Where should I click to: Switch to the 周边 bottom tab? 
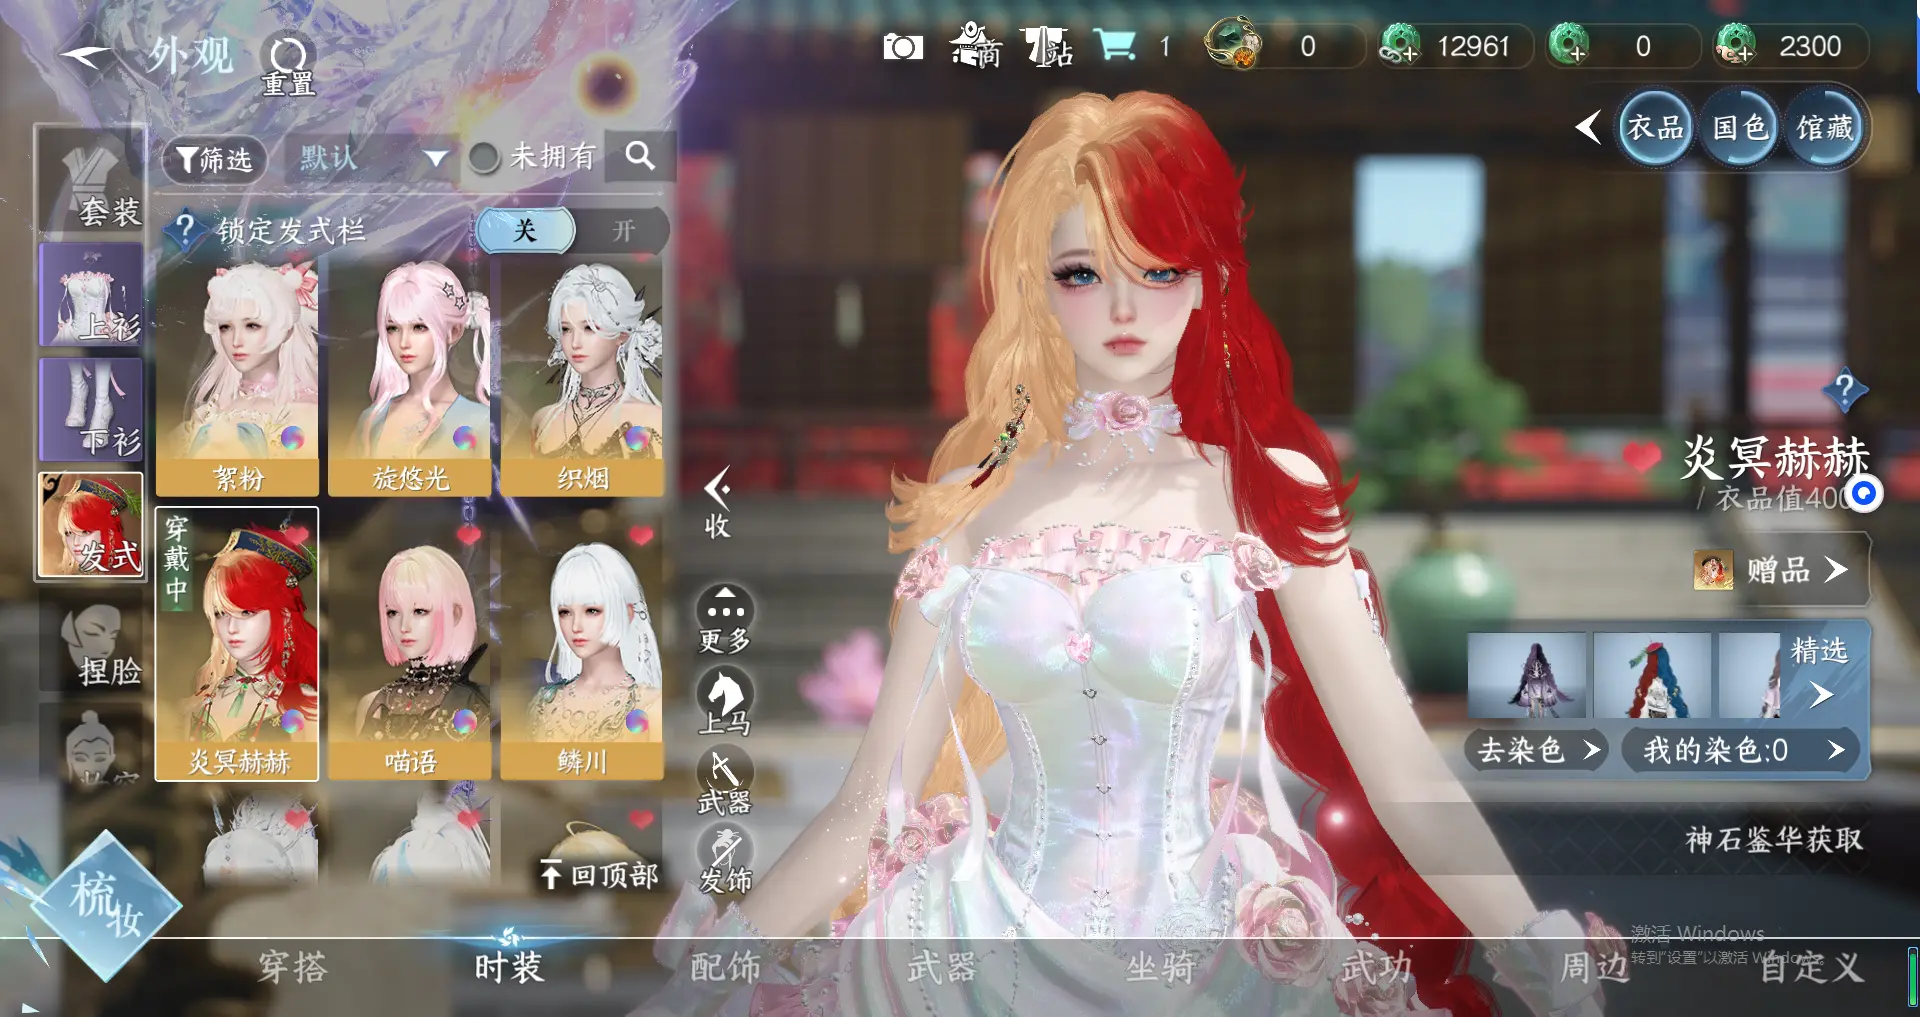pos(1595,967)
